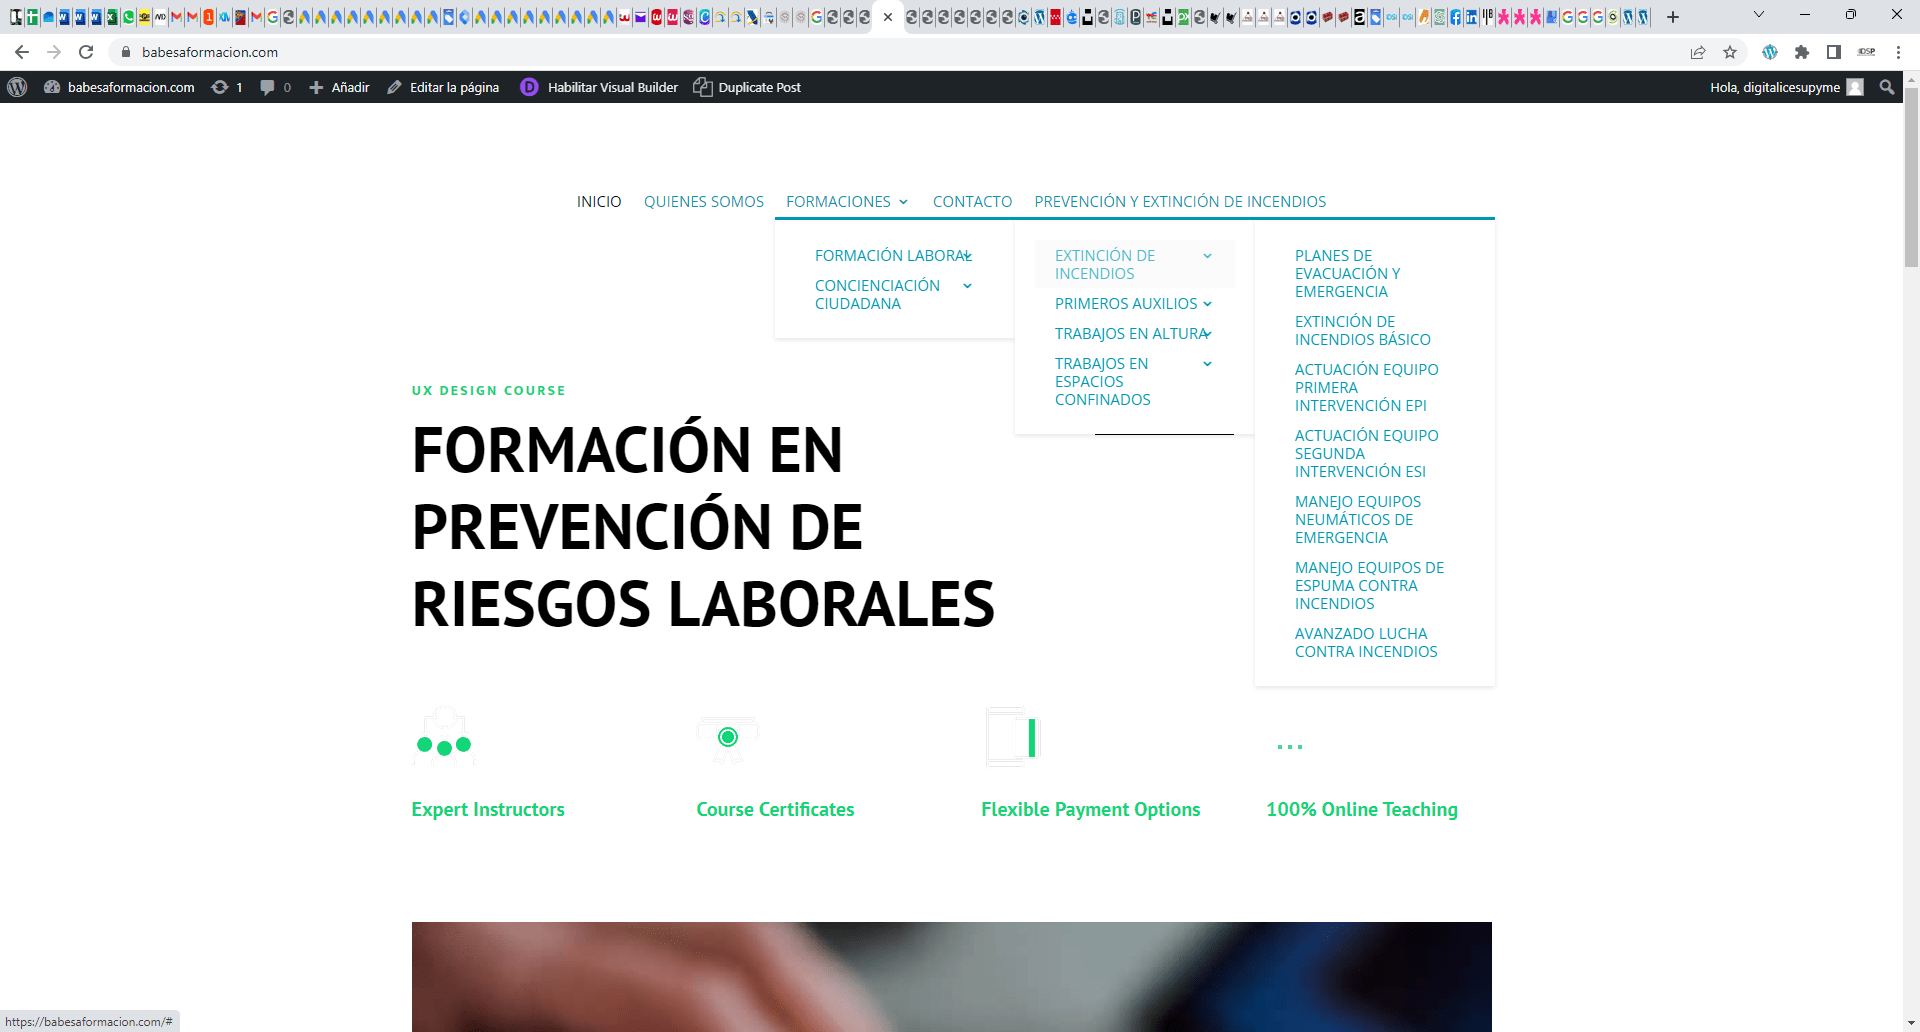This screenshot has width=1920, height=1032.
Task: Go to INICIO menu item
Action: point(599,202)
